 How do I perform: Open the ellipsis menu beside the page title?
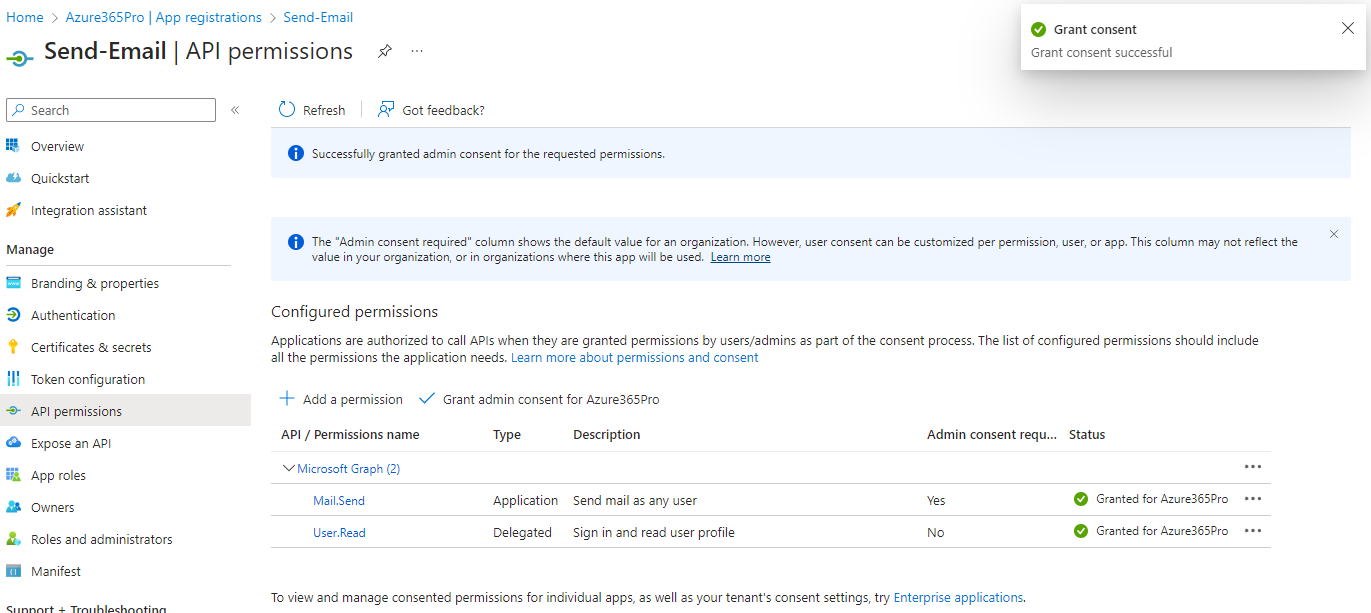pos(417,51)
